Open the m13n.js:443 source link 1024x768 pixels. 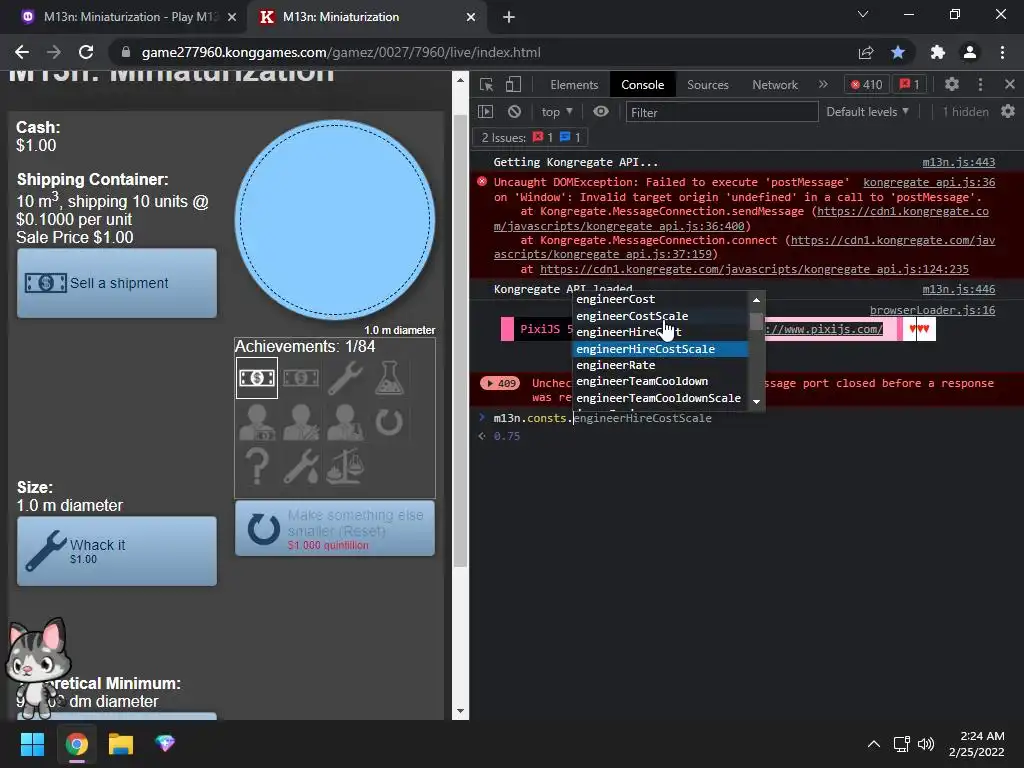pyautogui.click(x=958, y=162)
